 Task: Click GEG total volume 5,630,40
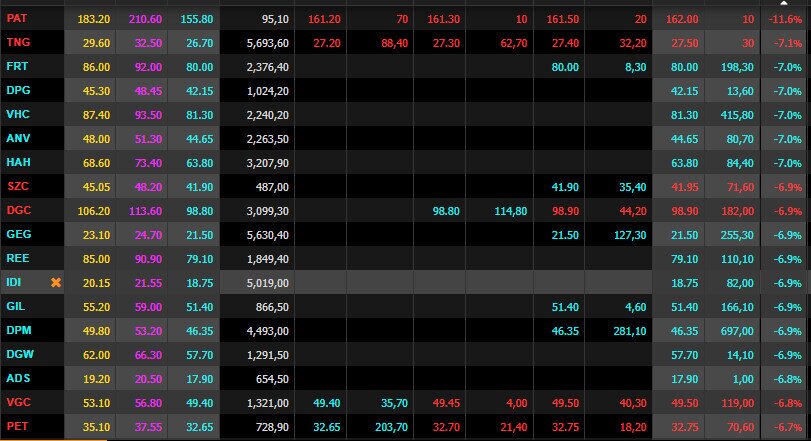267,235
